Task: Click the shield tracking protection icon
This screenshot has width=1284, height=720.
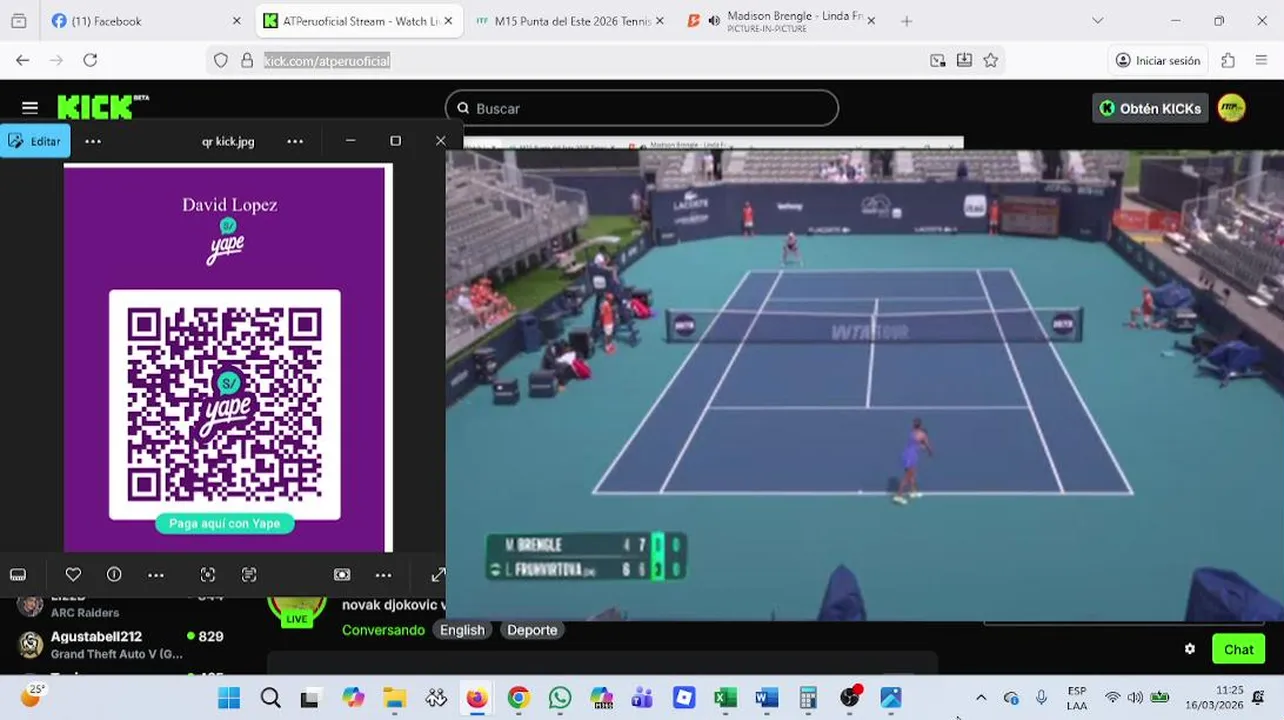Action: pos(221,60)
